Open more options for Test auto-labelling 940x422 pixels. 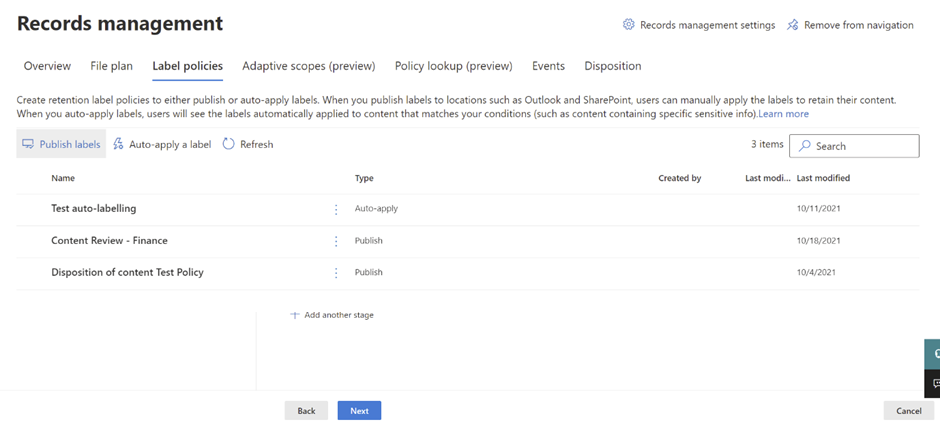(x=336, y=209)
